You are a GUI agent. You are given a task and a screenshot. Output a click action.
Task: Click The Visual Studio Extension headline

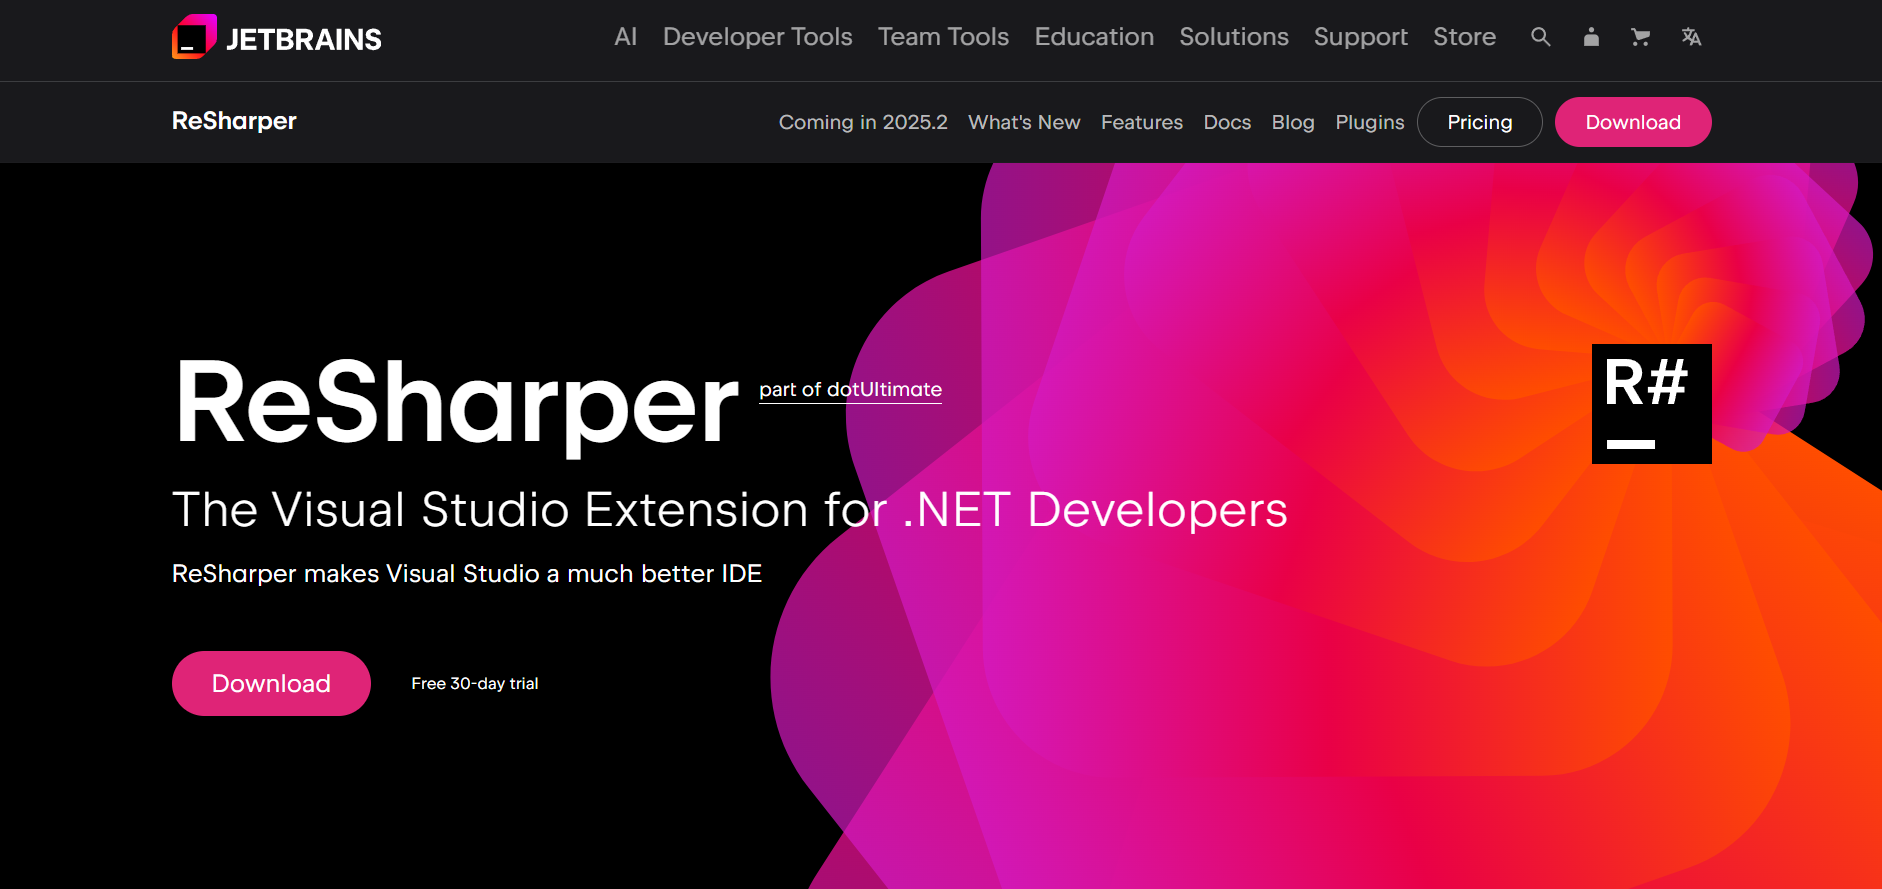coord(730,509)
